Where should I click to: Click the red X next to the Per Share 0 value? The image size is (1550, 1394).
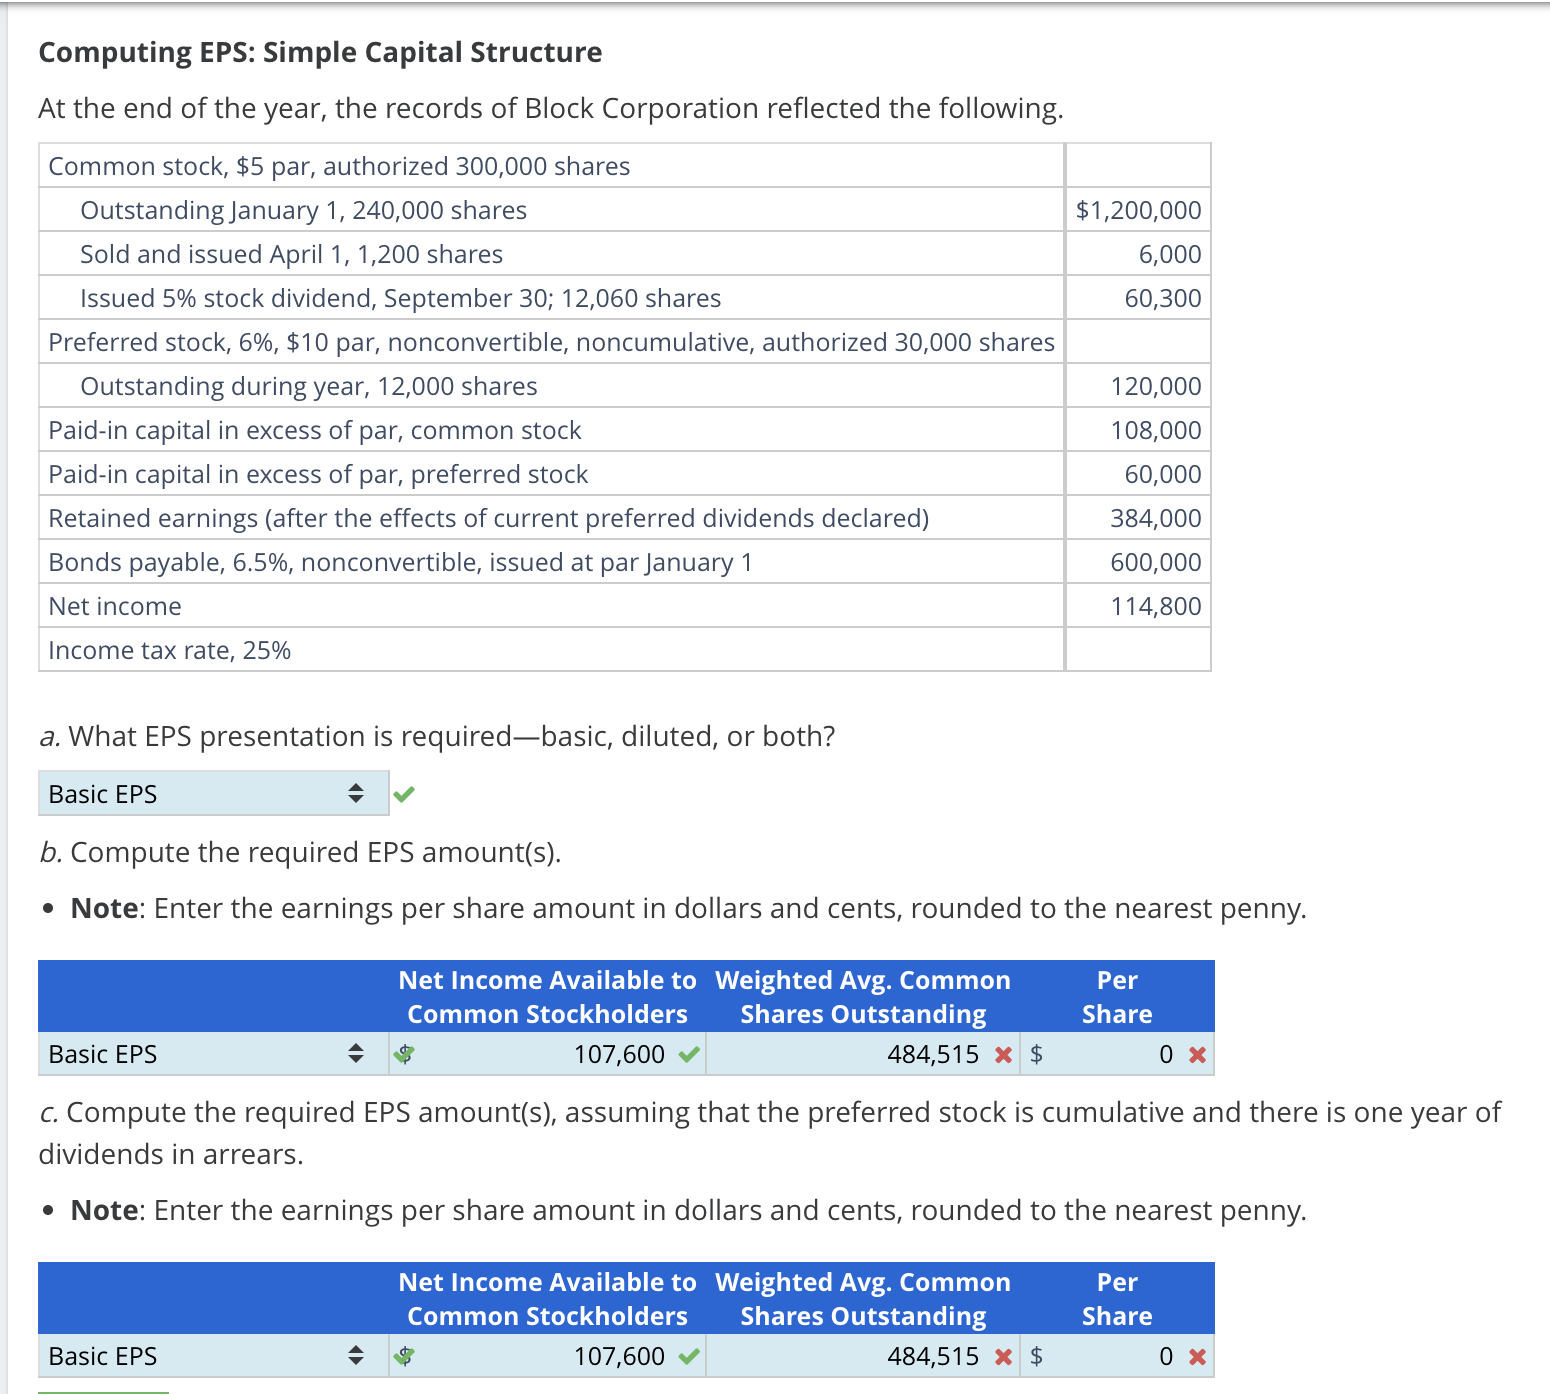(x=1197, y=1054)
